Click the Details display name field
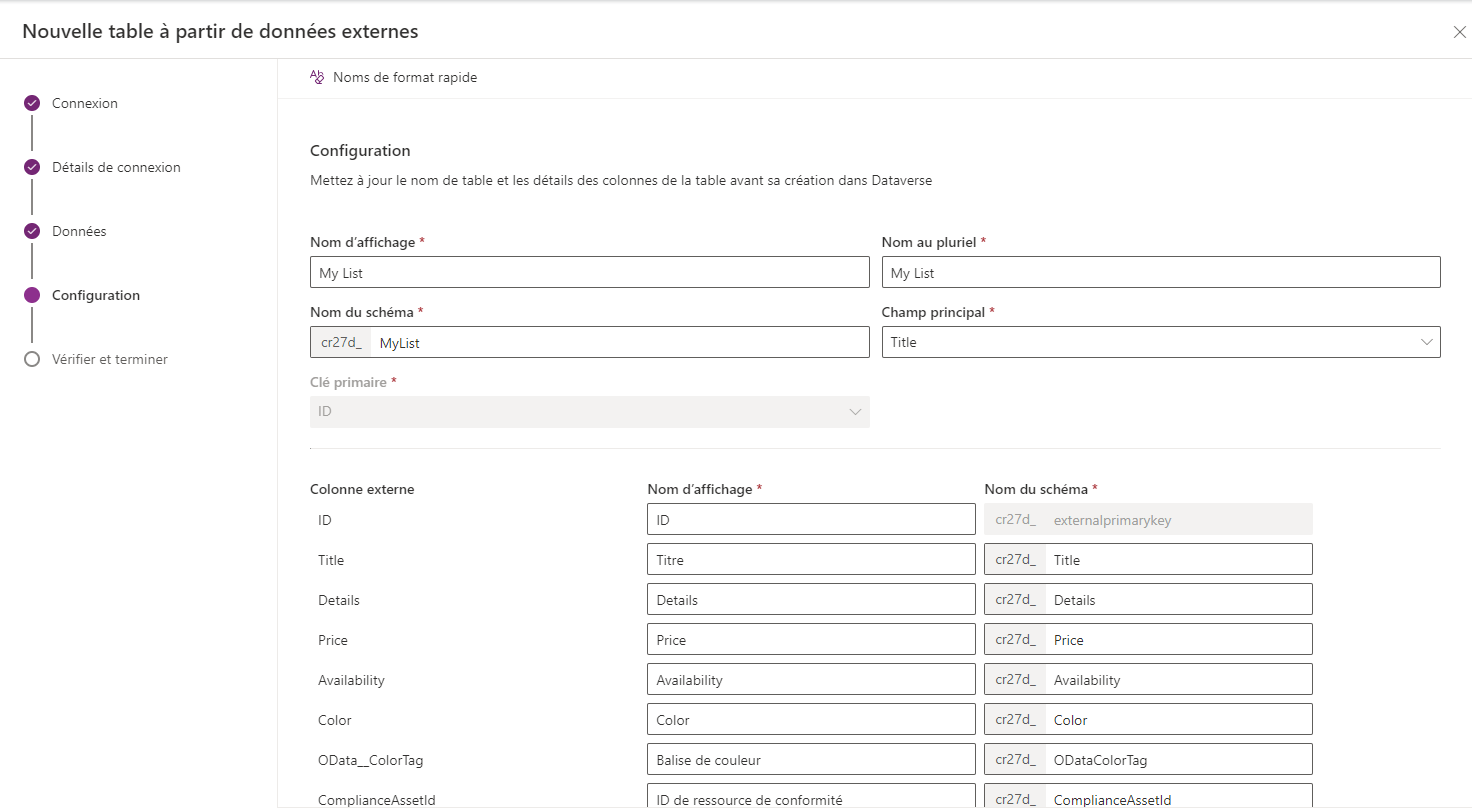Viewport: 1472px width, 808px height. [811, 599]
